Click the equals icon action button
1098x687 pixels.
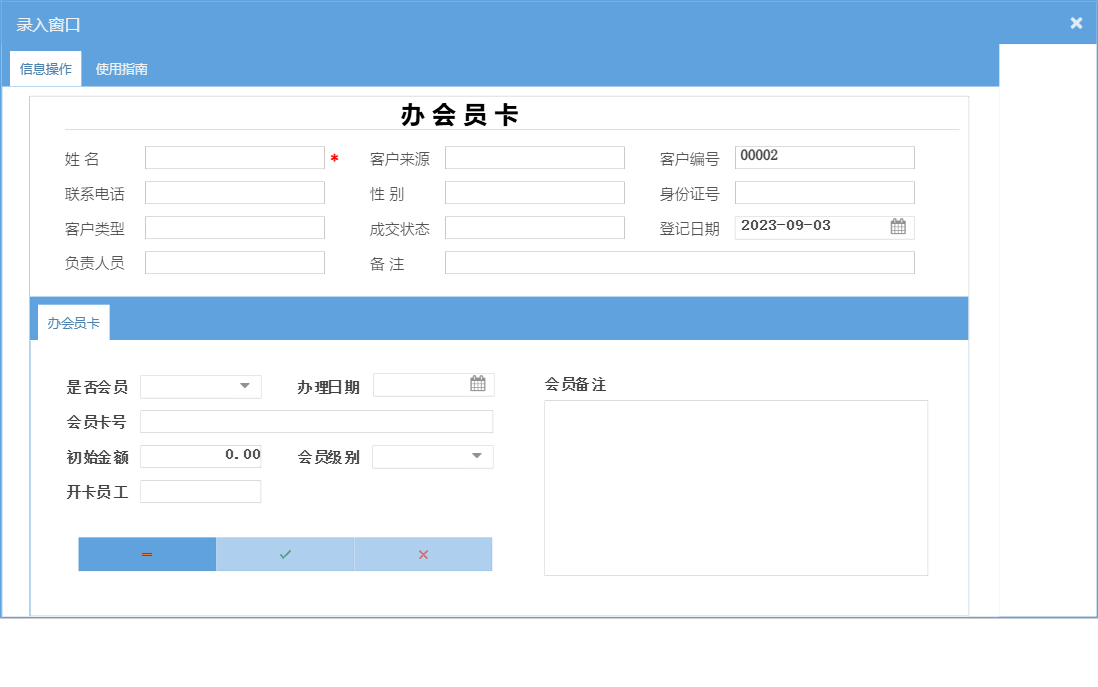[147, 554]
